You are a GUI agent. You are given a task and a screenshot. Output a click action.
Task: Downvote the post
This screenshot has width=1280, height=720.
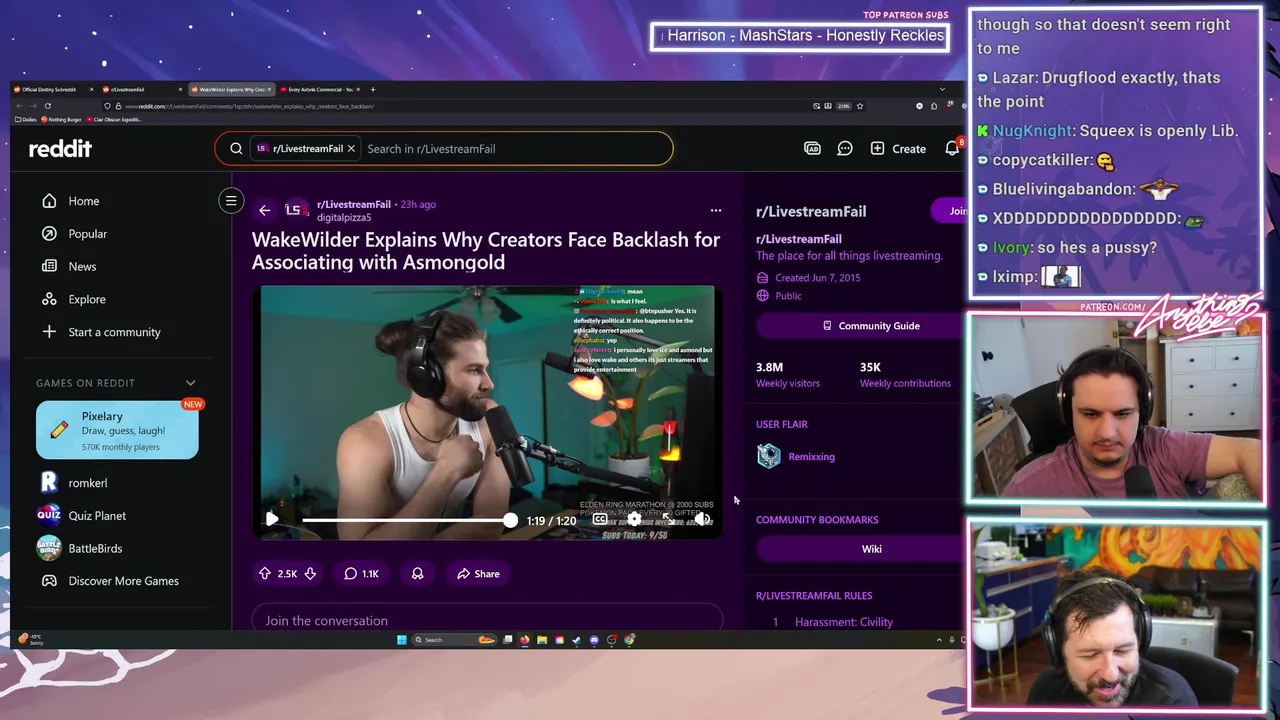[x=310, y=574]
